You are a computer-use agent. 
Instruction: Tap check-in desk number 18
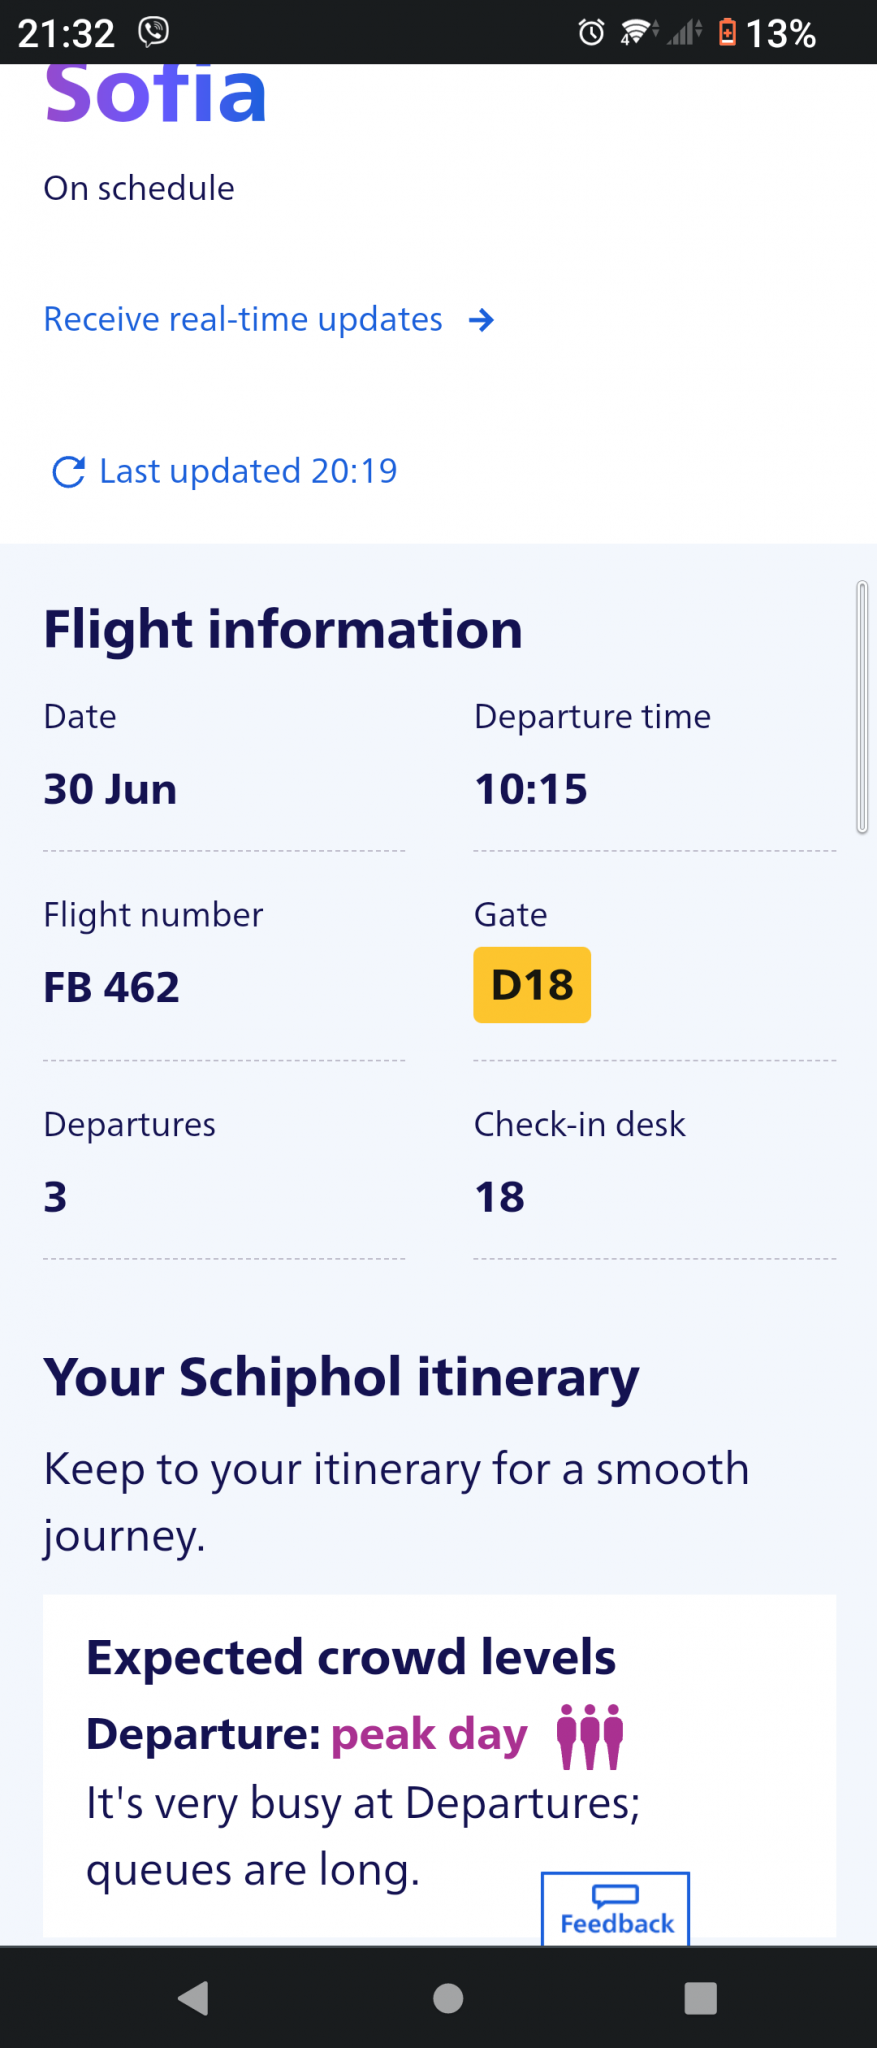[500, 1197]
